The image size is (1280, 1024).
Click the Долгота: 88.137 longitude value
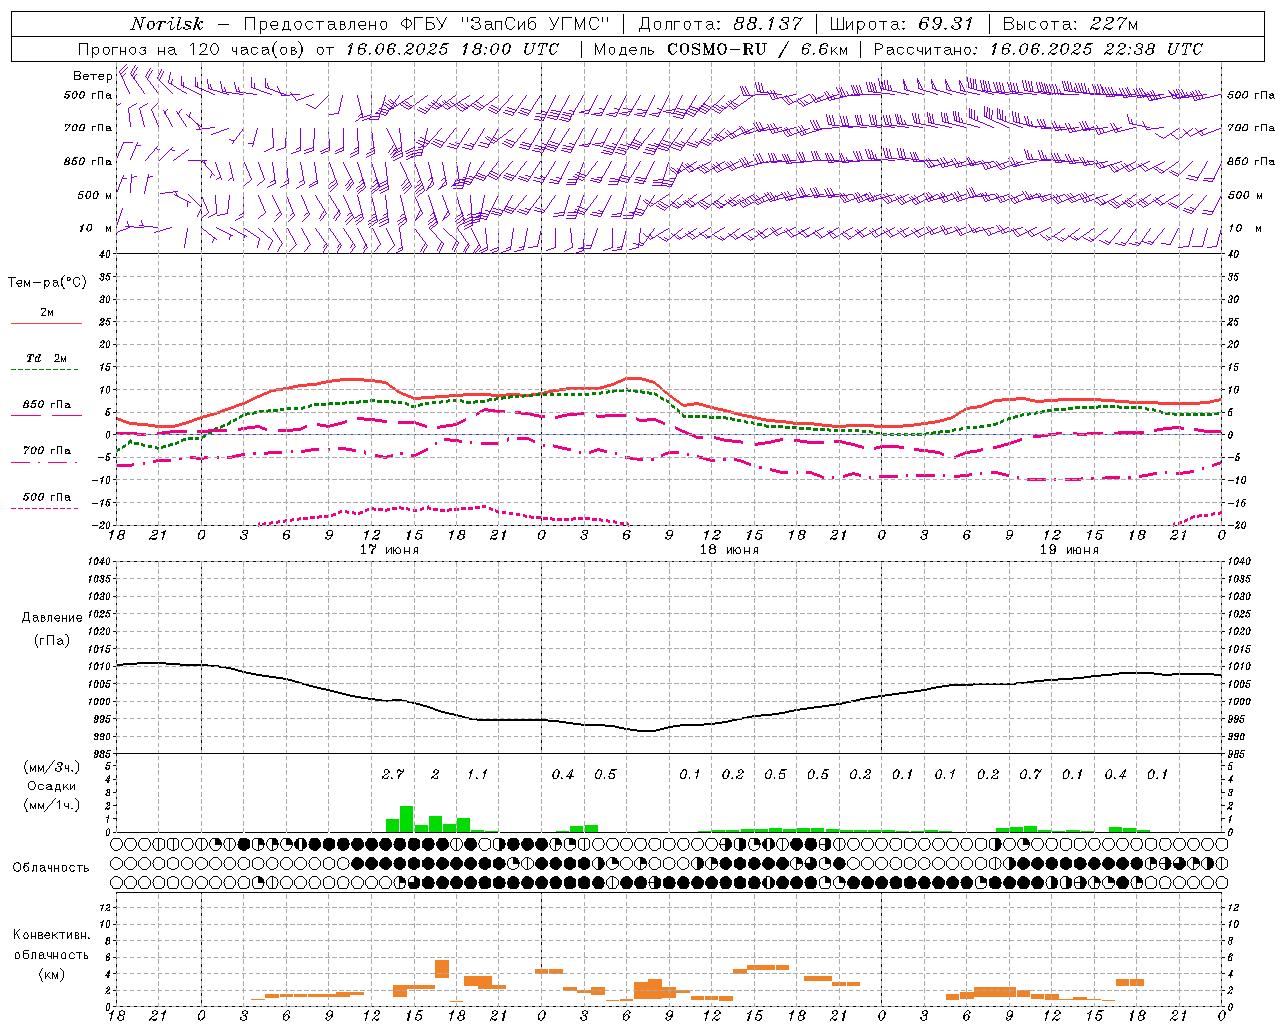click(x=720, y=24)
